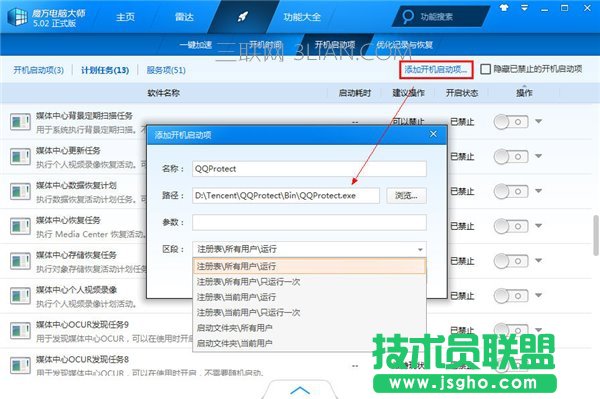The height and width of the screenshot is (399, 600).
Task: Select 启动文件夹\当前用户 option
Action: [x=309, y=343]
